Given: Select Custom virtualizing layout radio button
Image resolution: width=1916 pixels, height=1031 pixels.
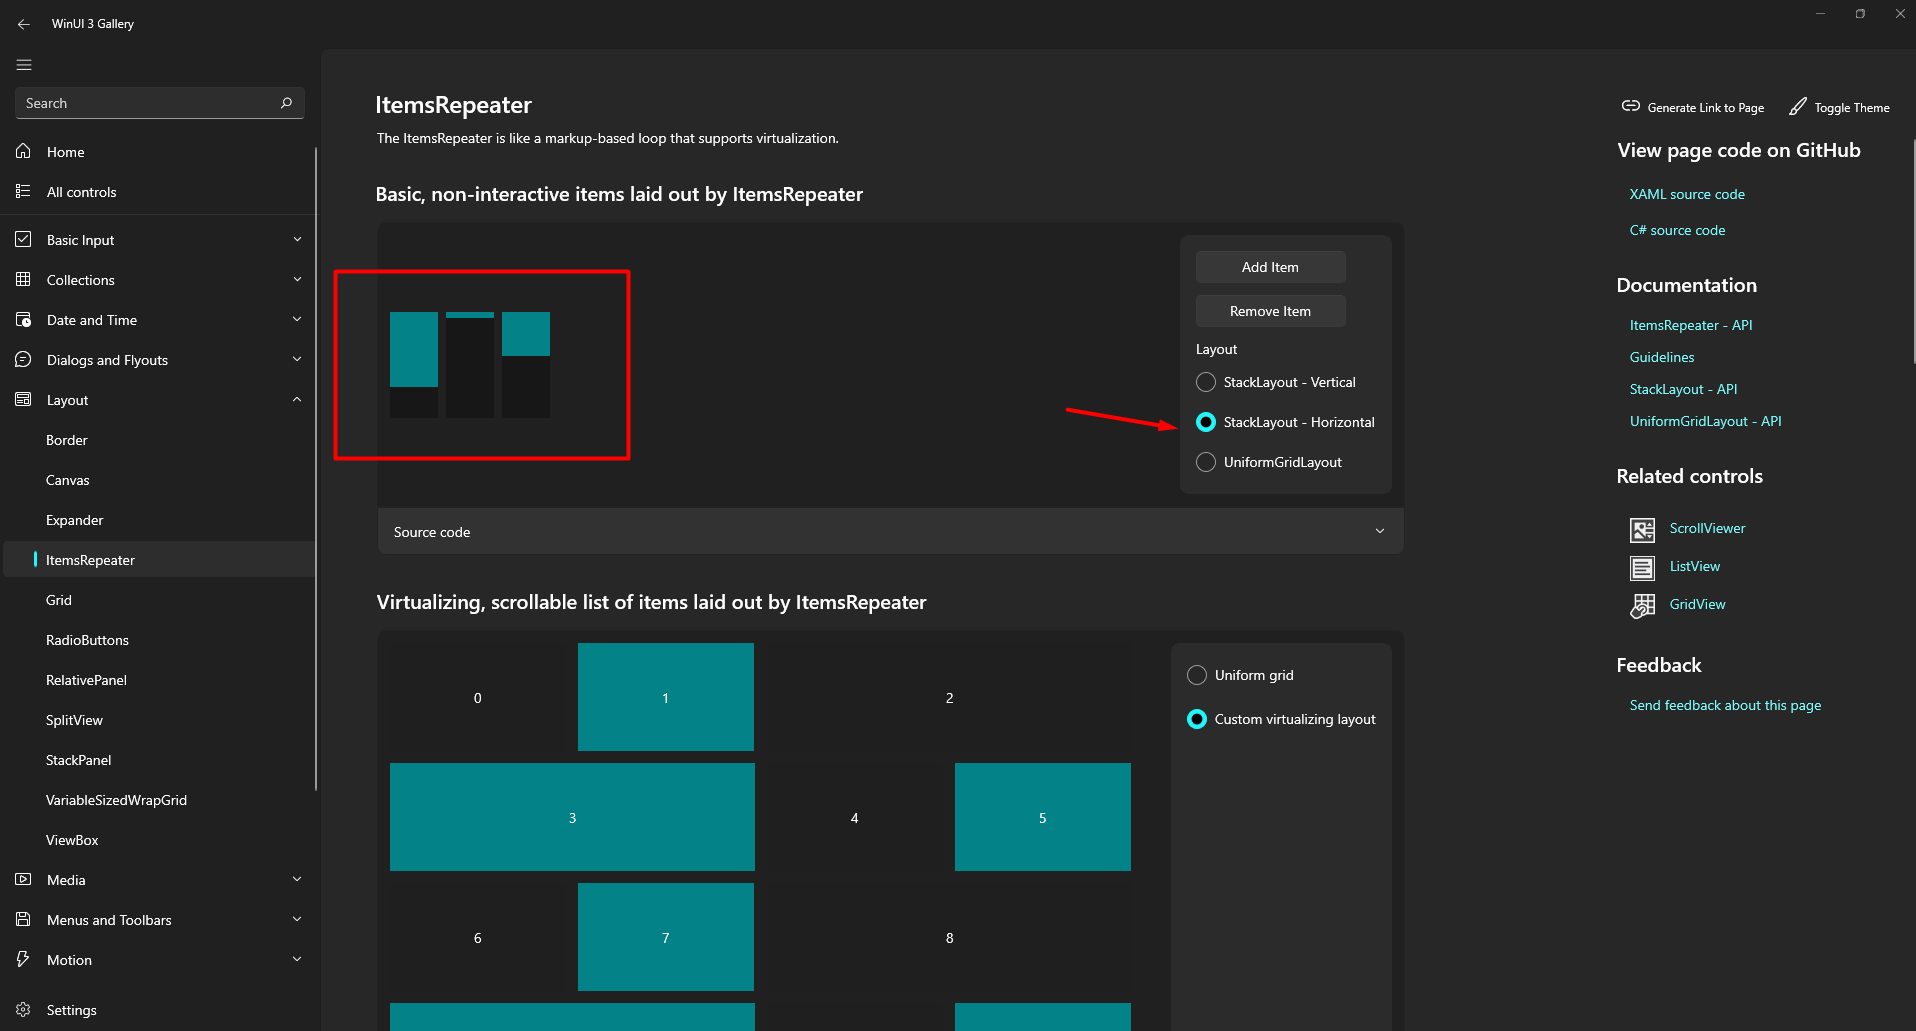Looking at the screenshot, I should 1196,719.
